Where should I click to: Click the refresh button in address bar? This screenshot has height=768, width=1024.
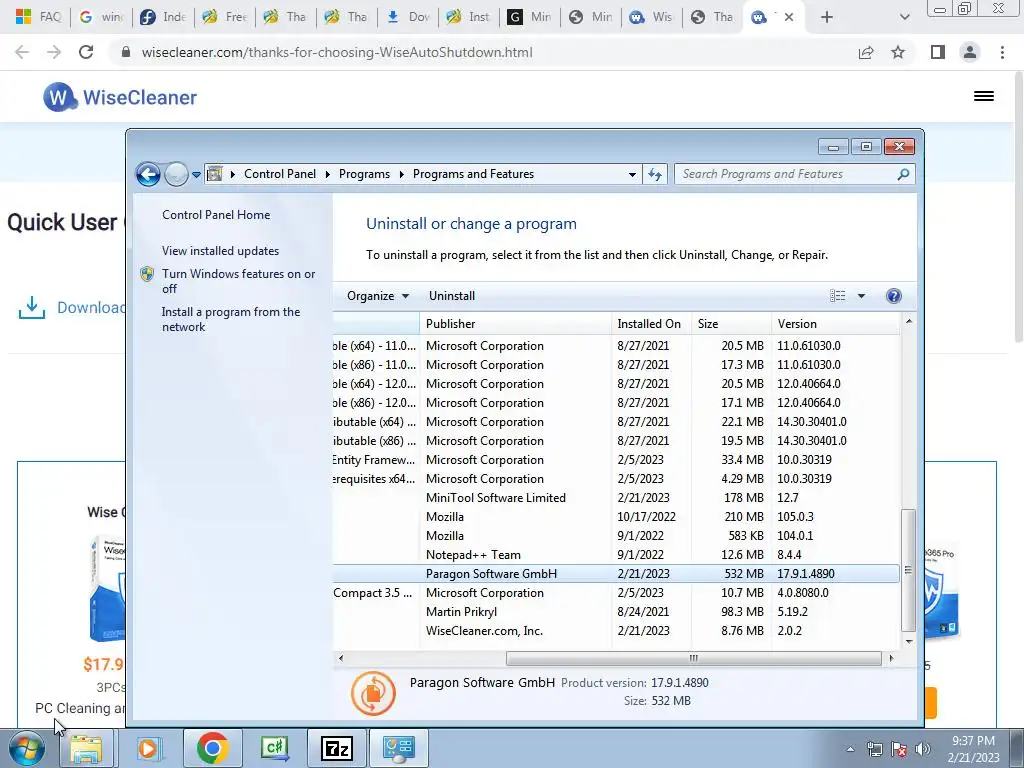point(655,174)
